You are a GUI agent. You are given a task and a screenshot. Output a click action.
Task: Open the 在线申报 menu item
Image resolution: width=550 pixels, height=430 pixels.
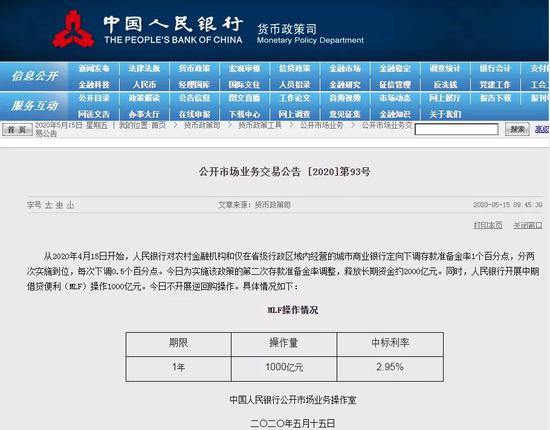tap(194, 114)
